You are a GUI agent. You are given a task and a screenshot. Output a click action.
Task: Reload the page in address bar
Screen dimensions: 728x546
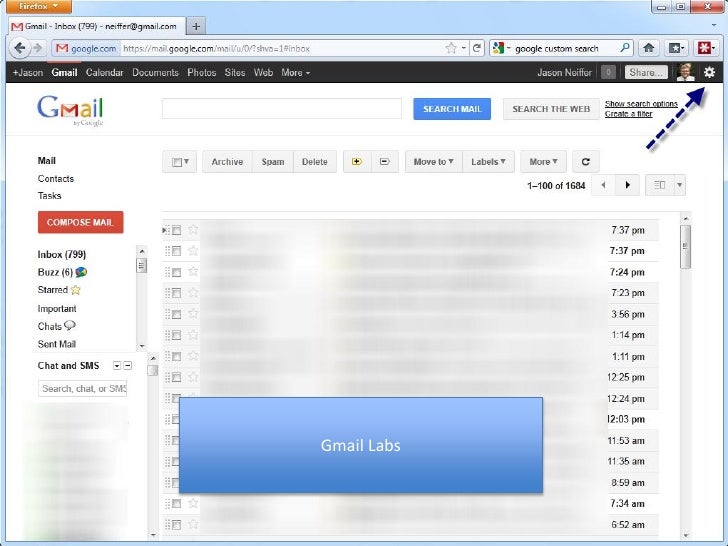pos(477,48)
